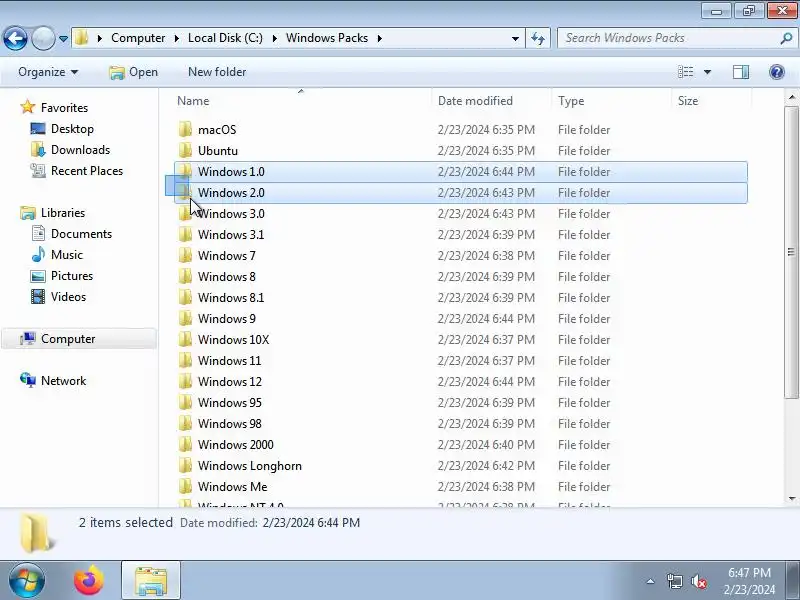Open the Pictures library
Viewport: 800px width, 600px height.
[x=62, y=276]
